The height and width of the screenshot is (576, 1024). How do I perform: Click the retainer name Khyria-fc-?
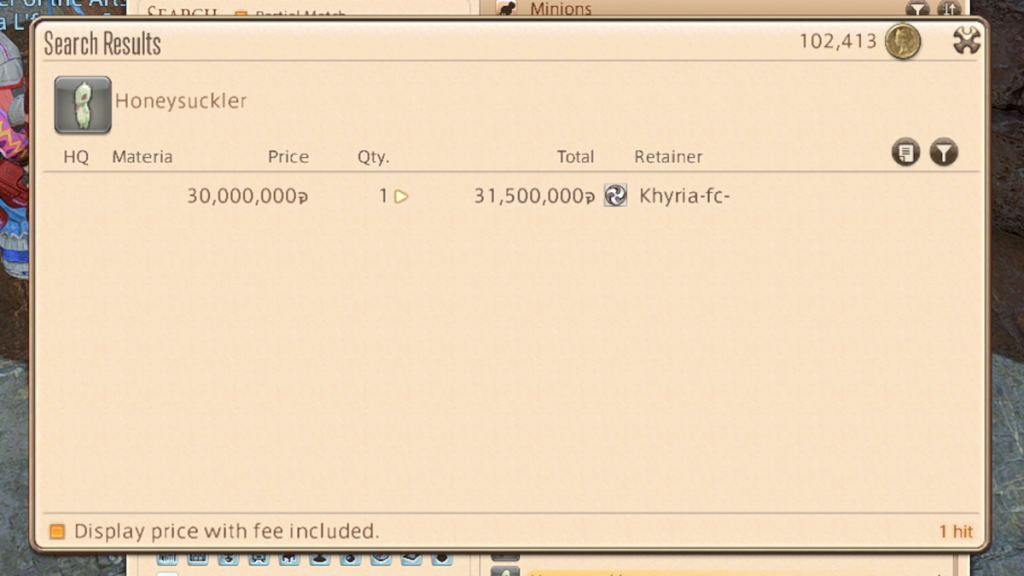684,196
